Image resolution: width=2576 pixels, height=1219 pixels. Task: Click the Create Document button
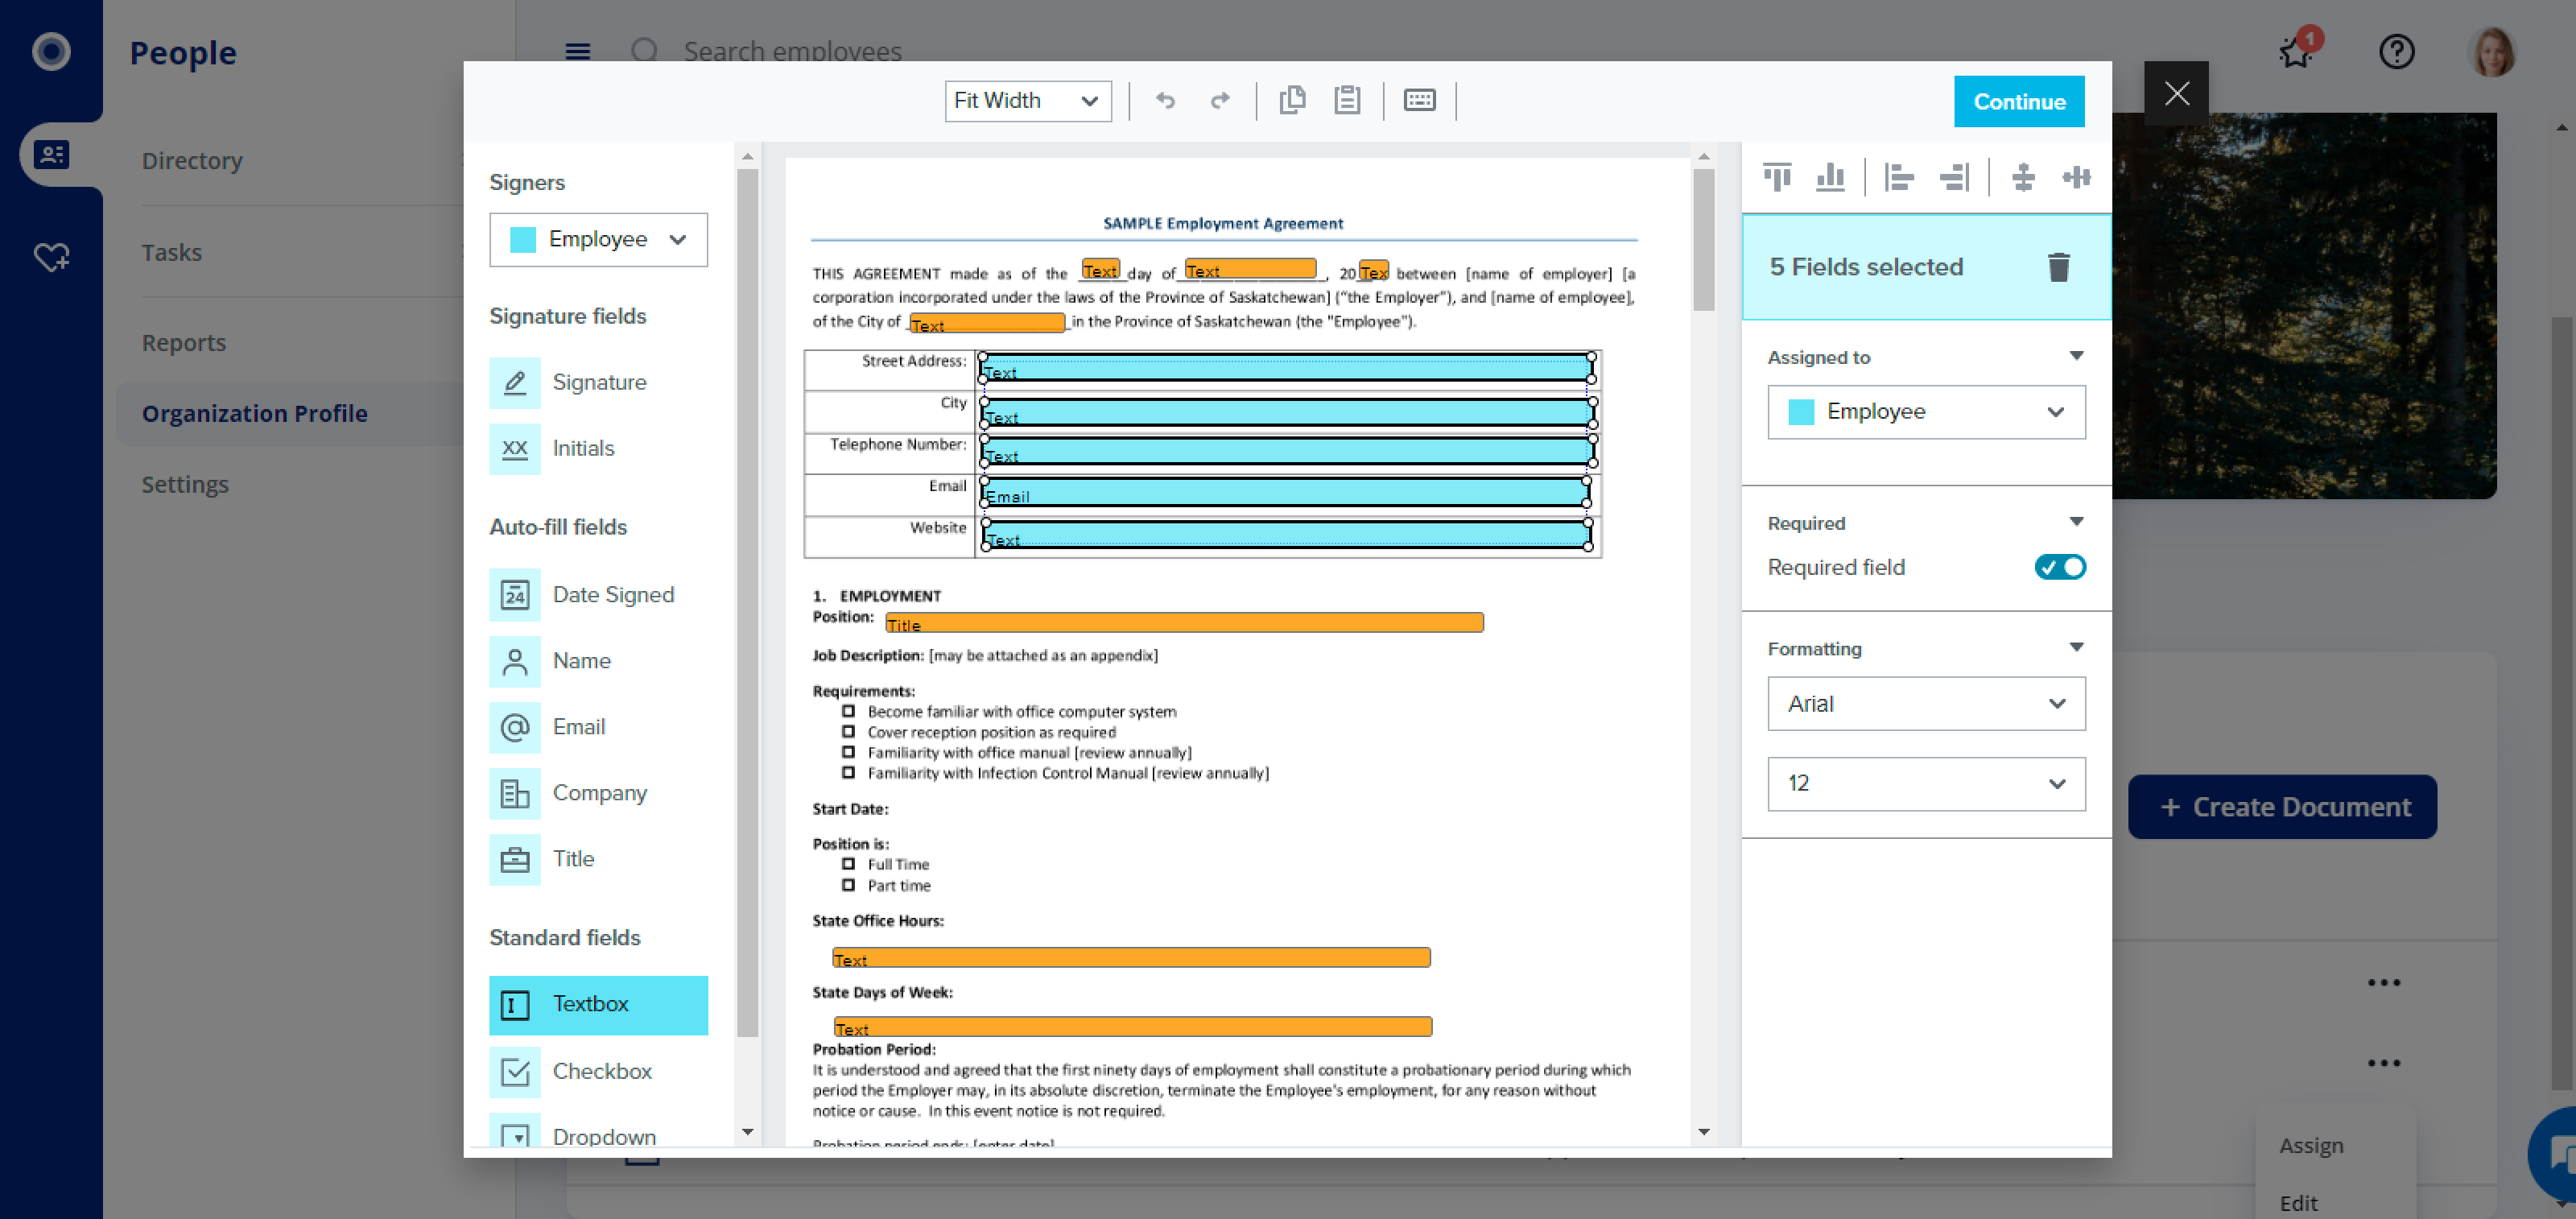2282,807
